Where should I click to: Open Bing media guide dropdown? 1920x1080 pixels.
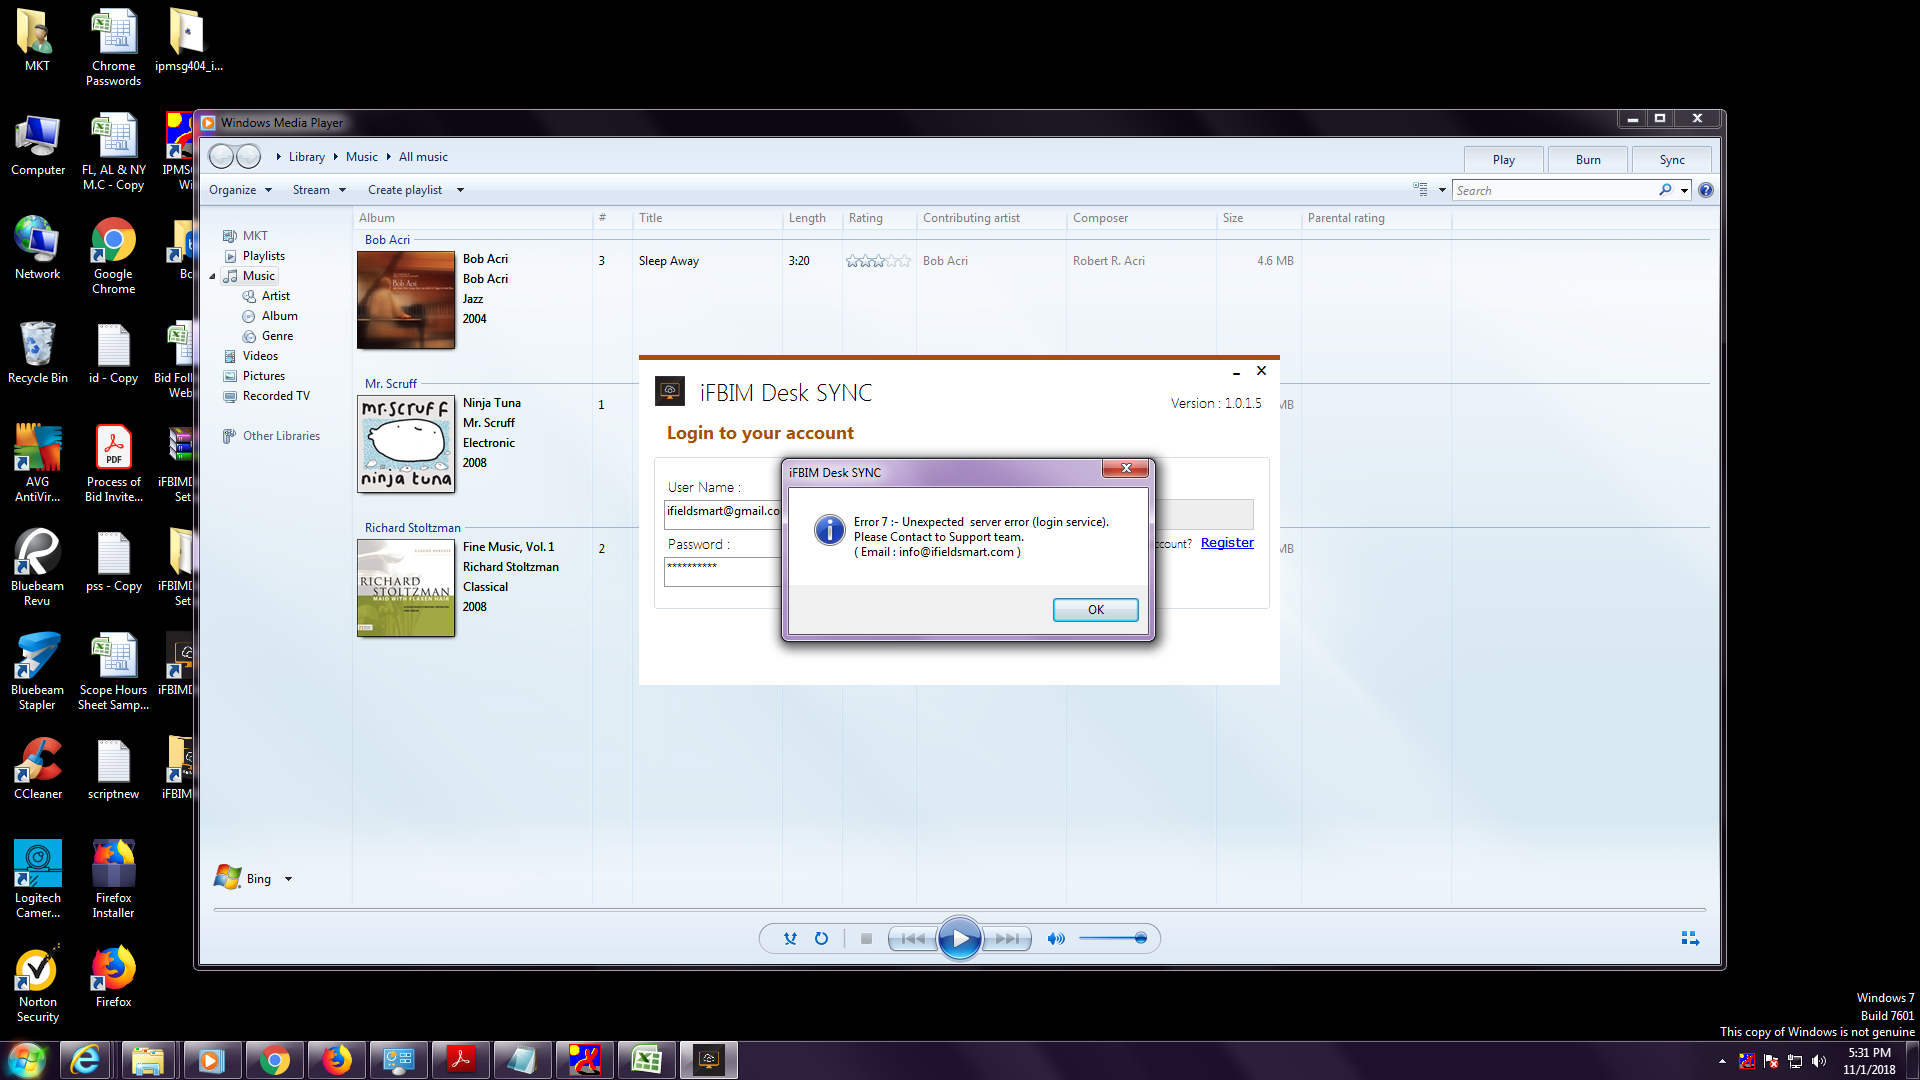(x=288, y=879)
